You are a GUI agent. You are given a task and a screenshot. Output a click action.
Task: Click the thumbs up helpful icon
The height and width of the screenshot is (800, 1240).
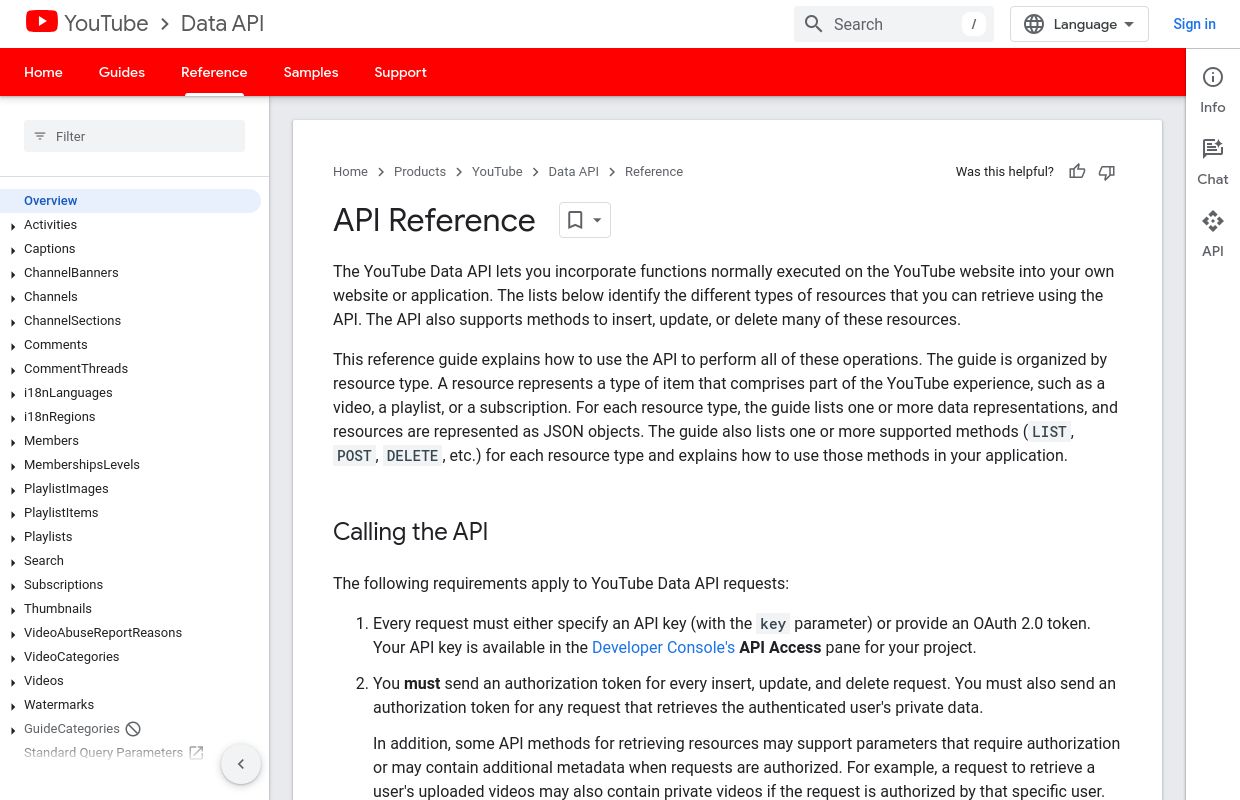click(x=1077, y=172)
